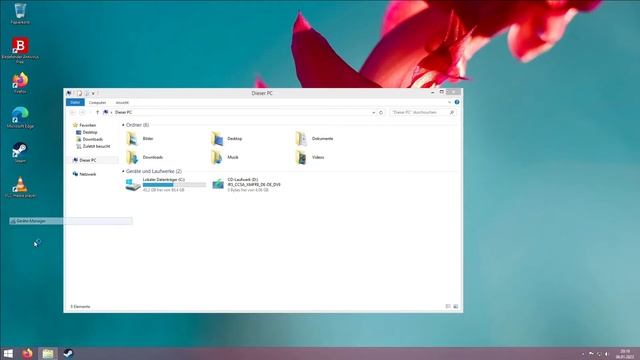Select Steam desktop shortcut

pyautogui.click(x=20, y=152)
